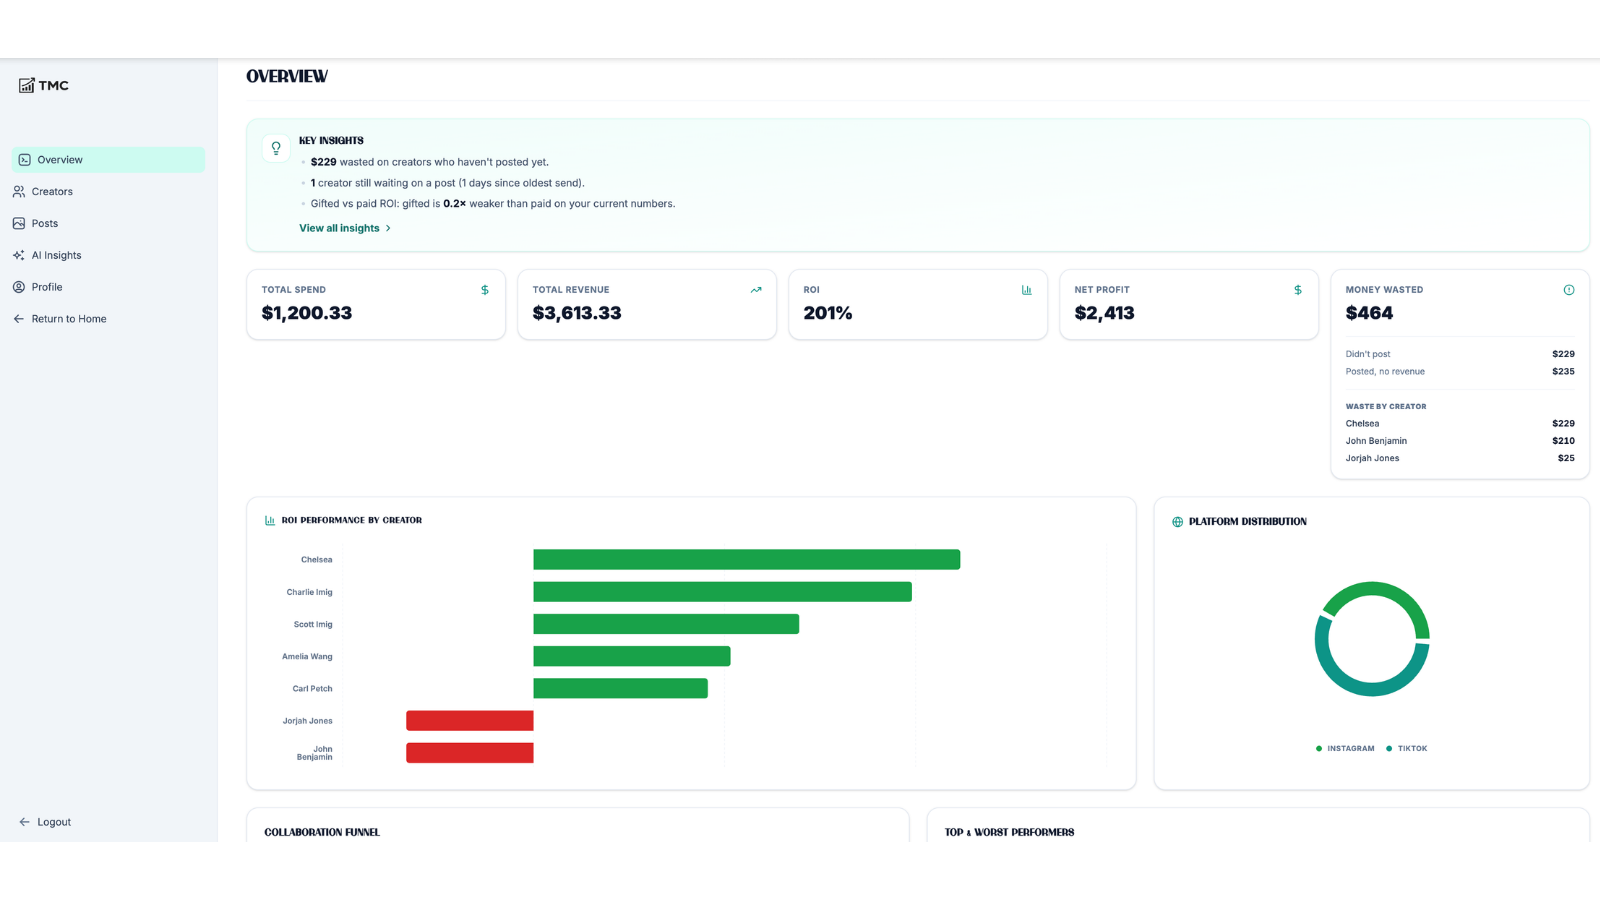Toggle the Instagram legend entry
Image resolution: width=1600 pixels, height=900 pixels.
click(1345, 748)
